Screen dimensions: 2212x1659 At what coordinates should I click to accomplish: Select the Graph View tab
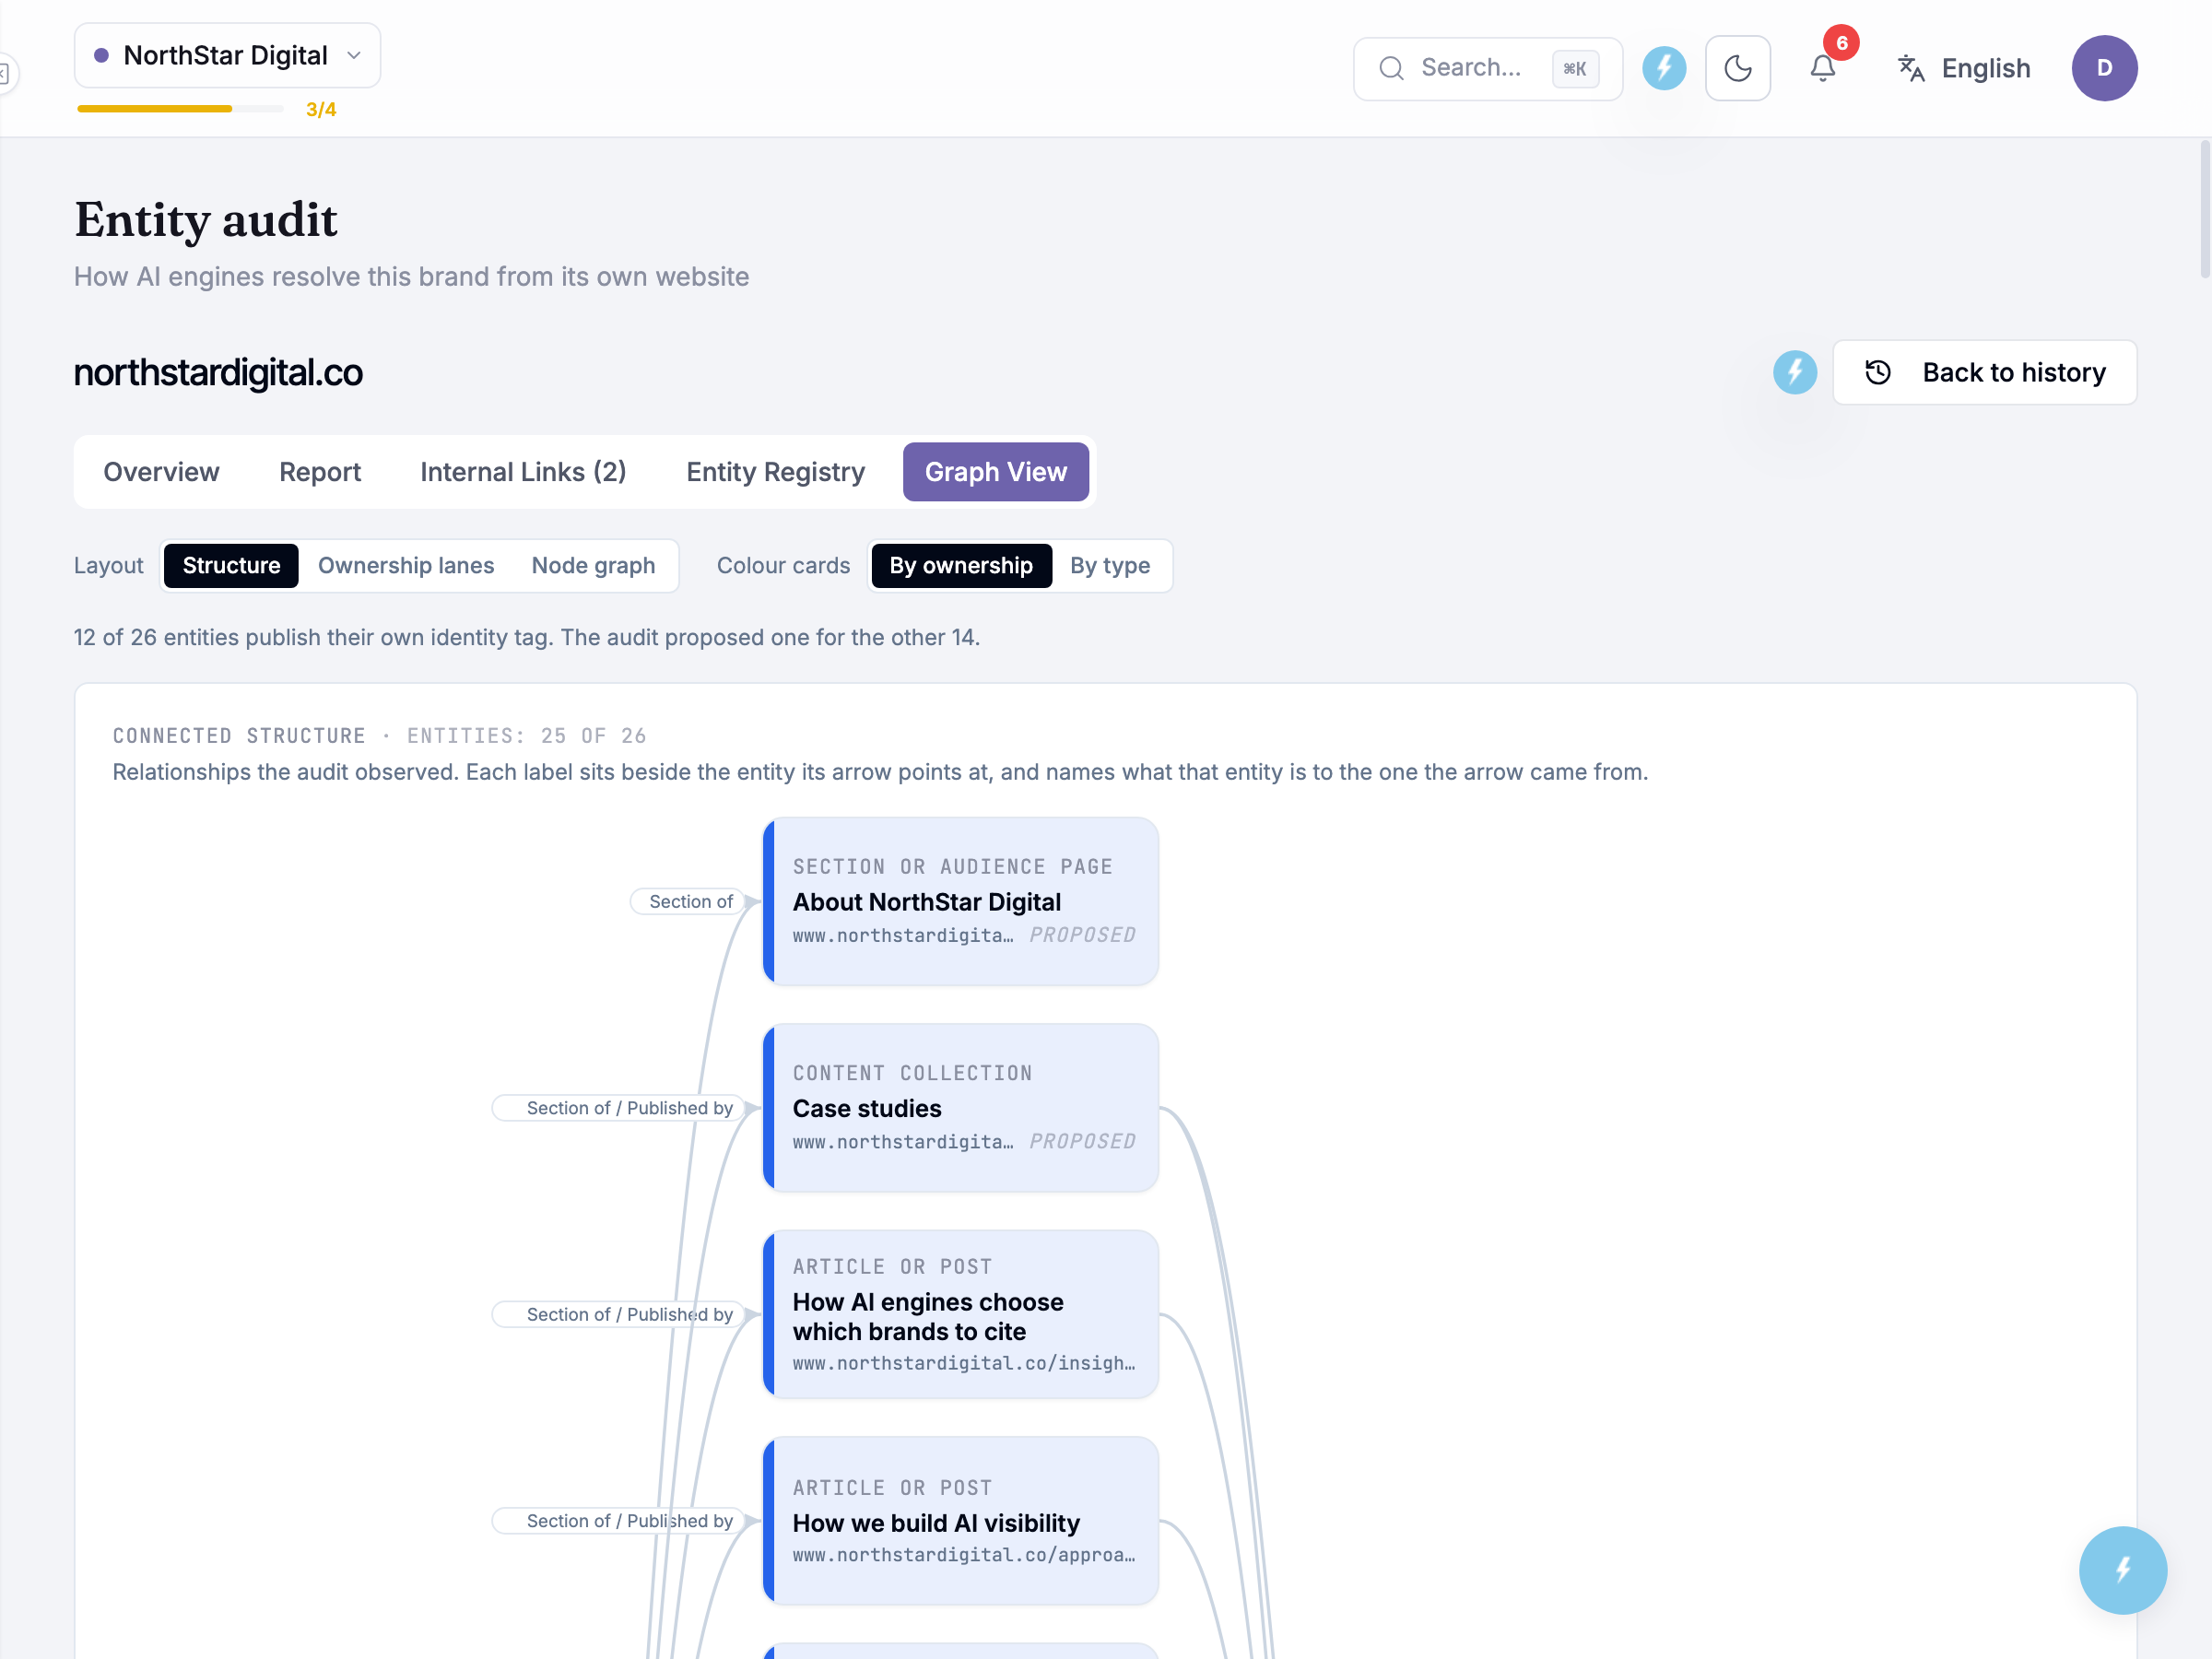(996, 472)
